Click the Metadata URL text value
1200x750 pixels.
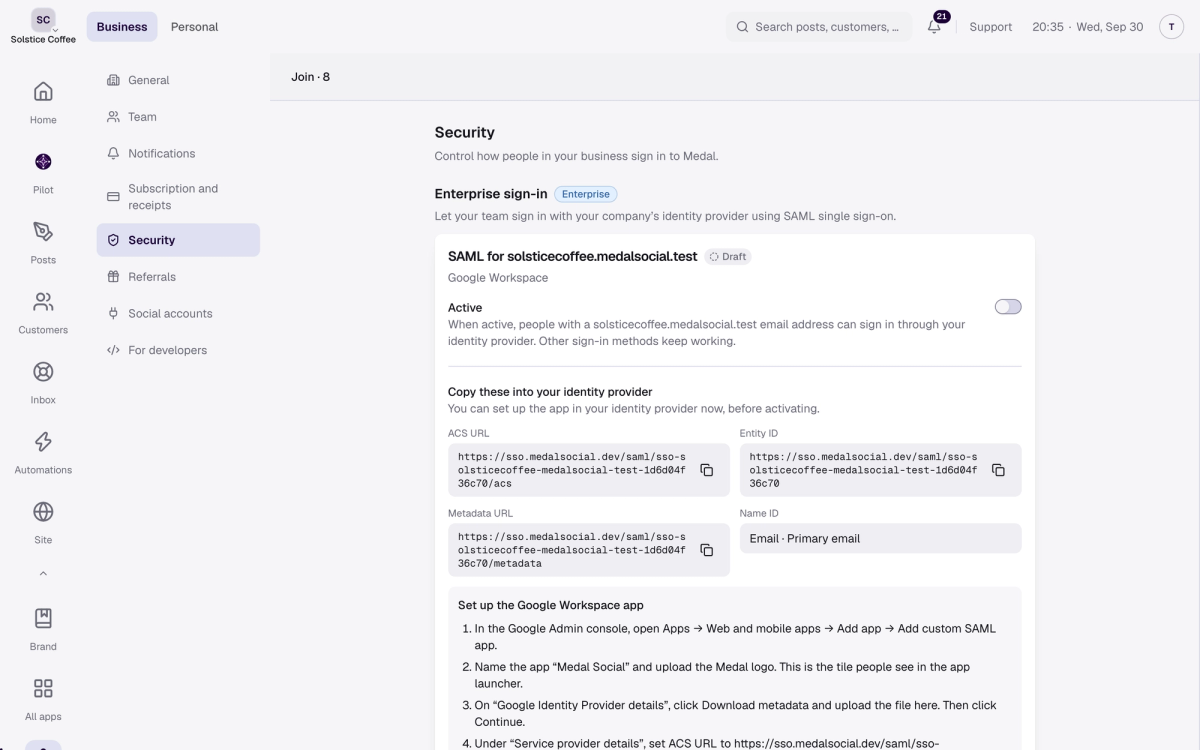coord(572,550)
